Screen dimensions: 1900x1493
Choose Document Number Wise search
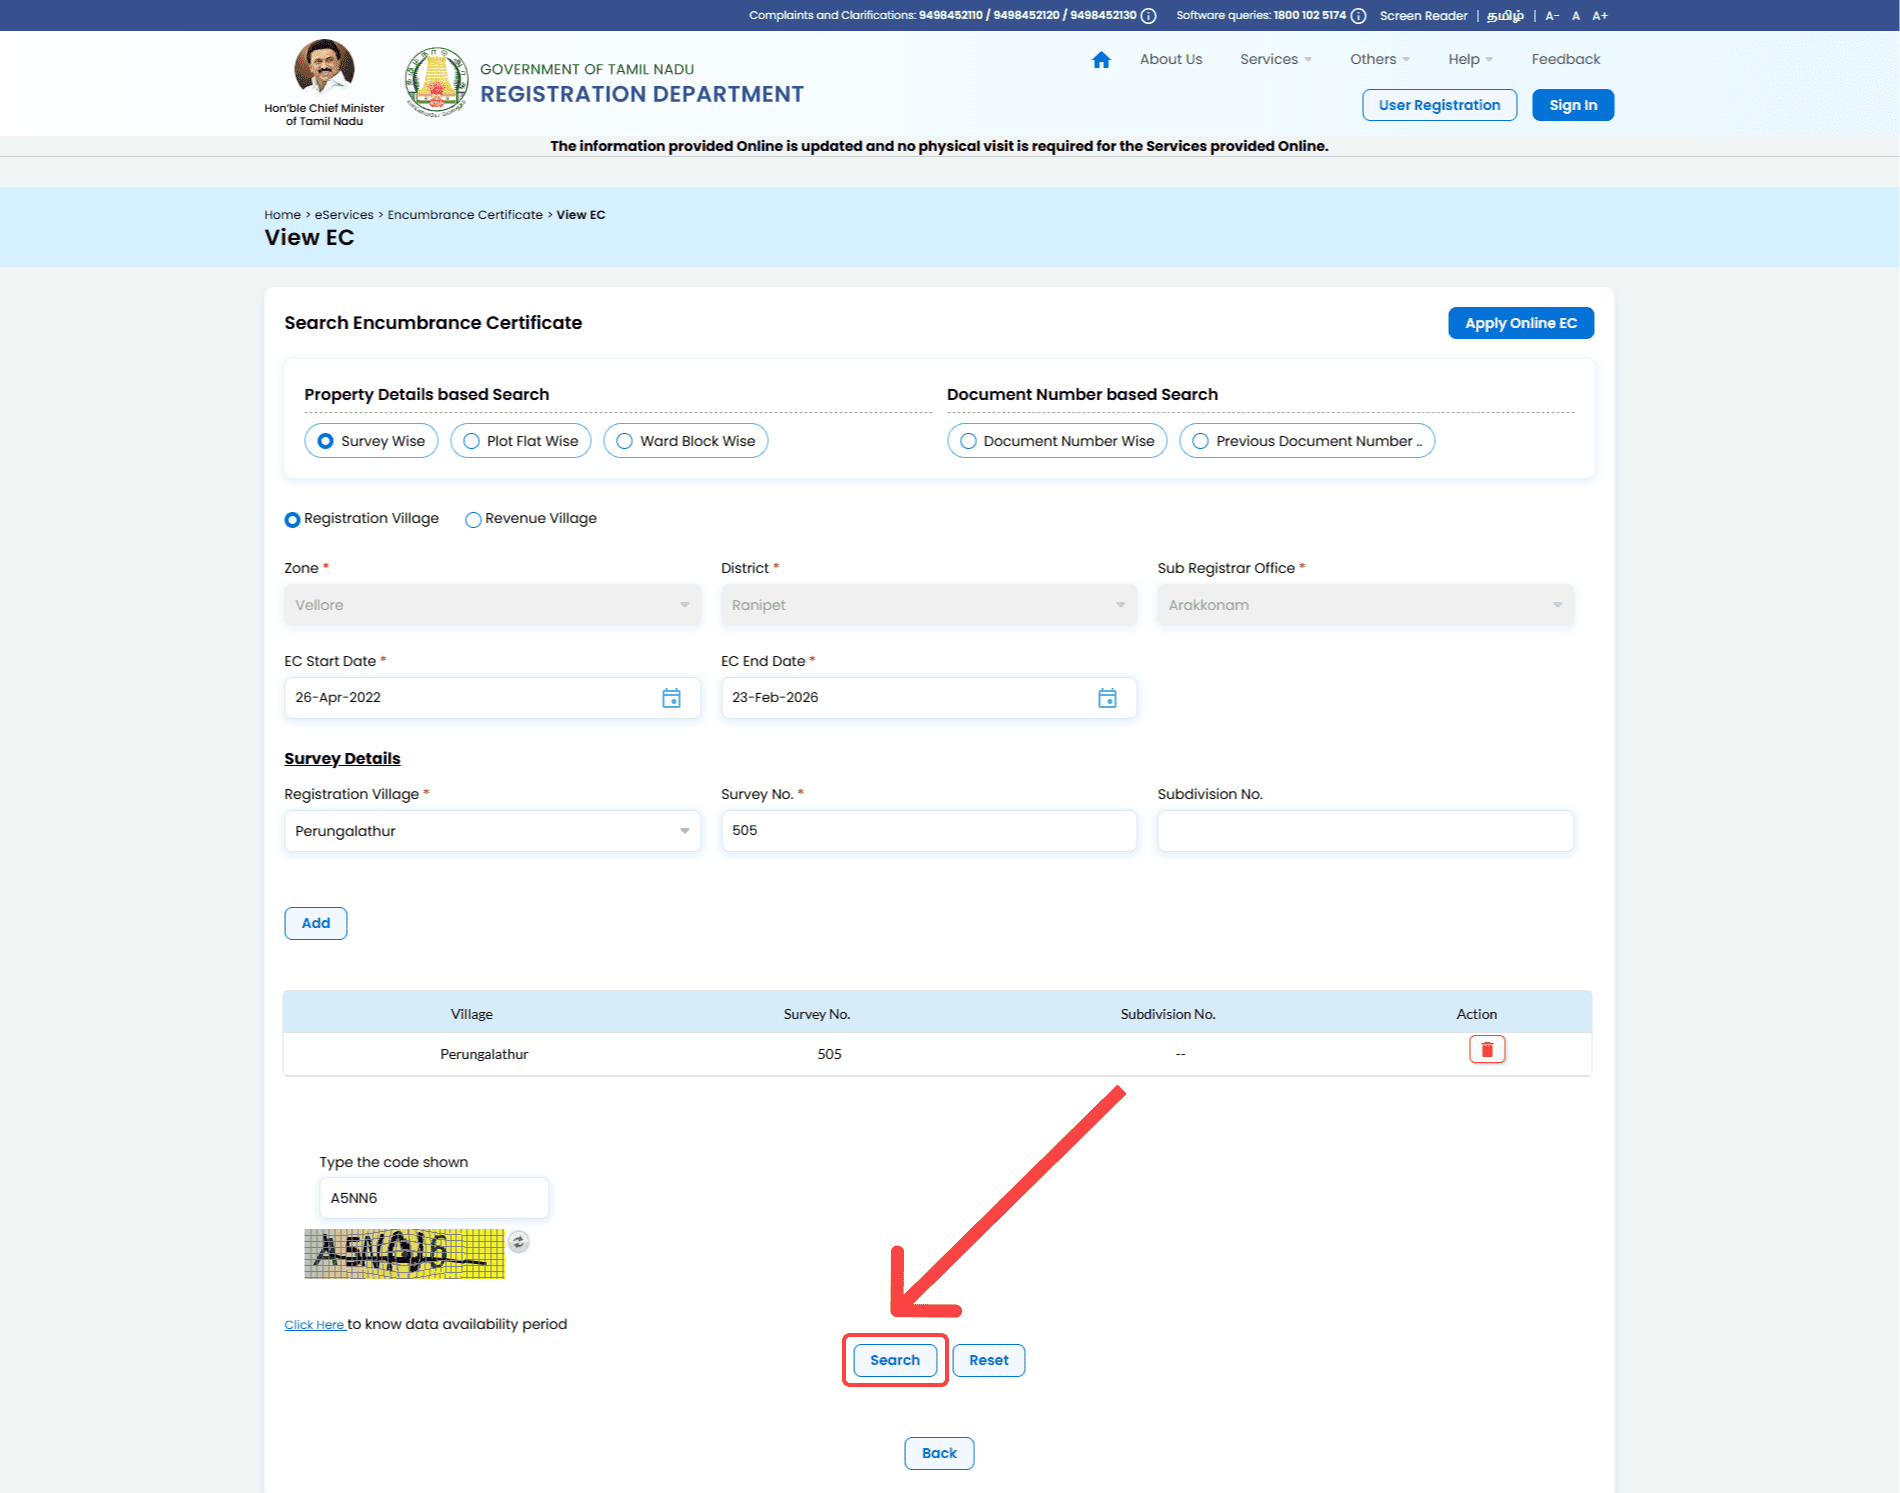click(x=1057, y=441)
